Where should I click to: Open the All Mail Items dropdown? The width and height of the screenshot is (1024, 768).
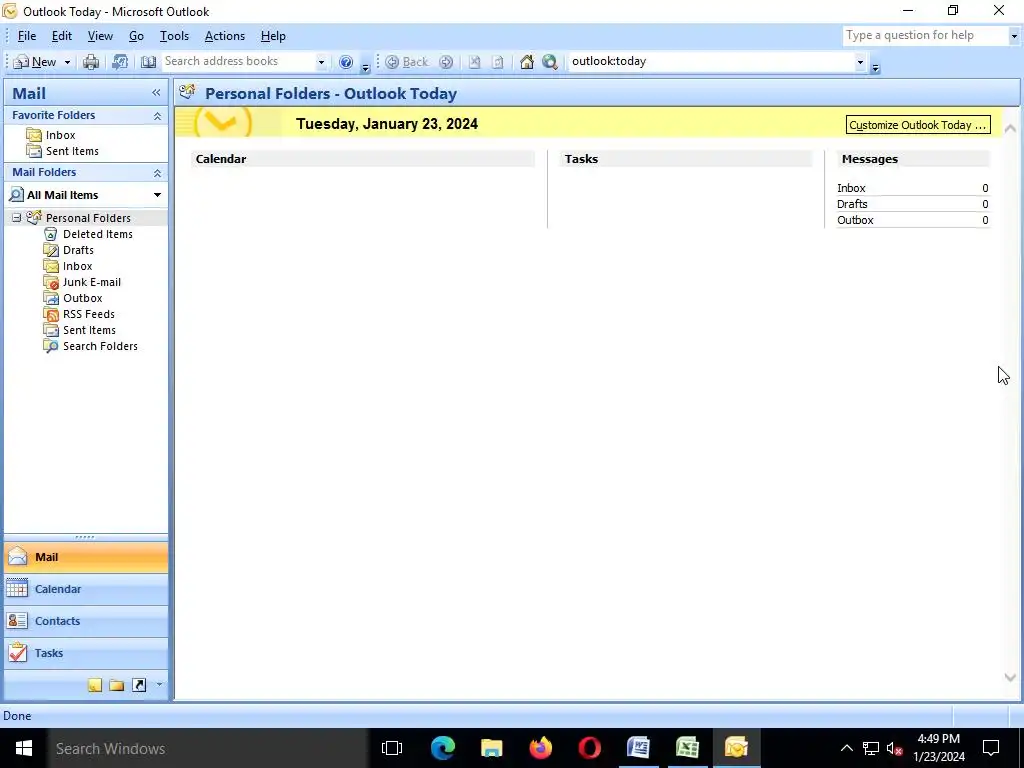click(157, 195)
